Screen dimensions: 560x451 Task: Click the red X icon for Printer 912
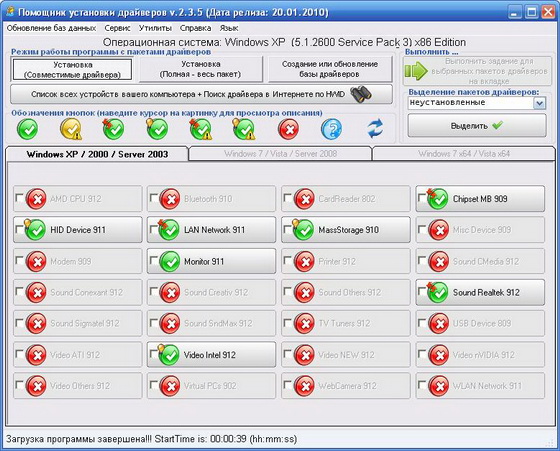coord(304,261)
